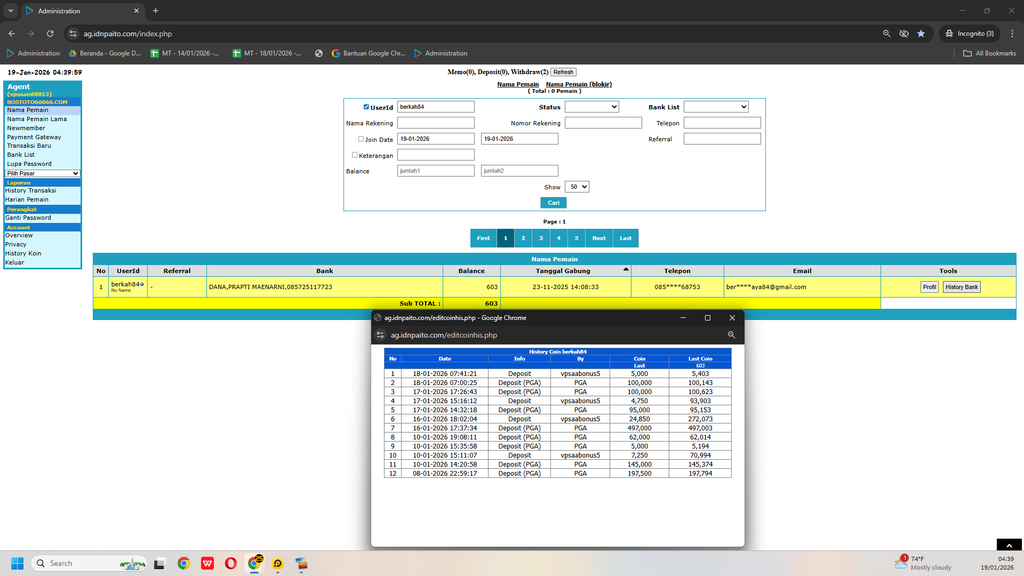Open Opera browser from taskbar
Image resolution: width=1024 pixels, height=576 pixels.
pos(231,564)
